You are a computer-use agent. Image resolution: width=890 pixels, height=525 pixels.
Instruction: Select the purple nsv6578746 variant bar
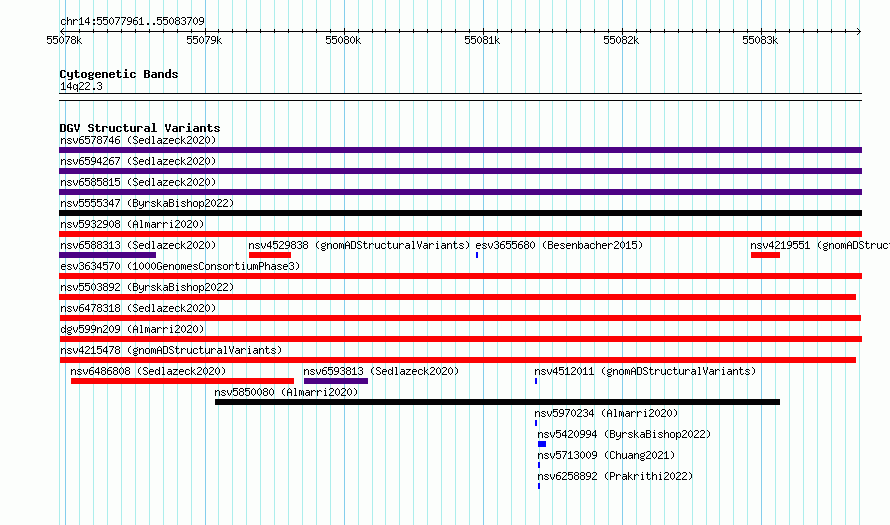click(x=460, y=150)
